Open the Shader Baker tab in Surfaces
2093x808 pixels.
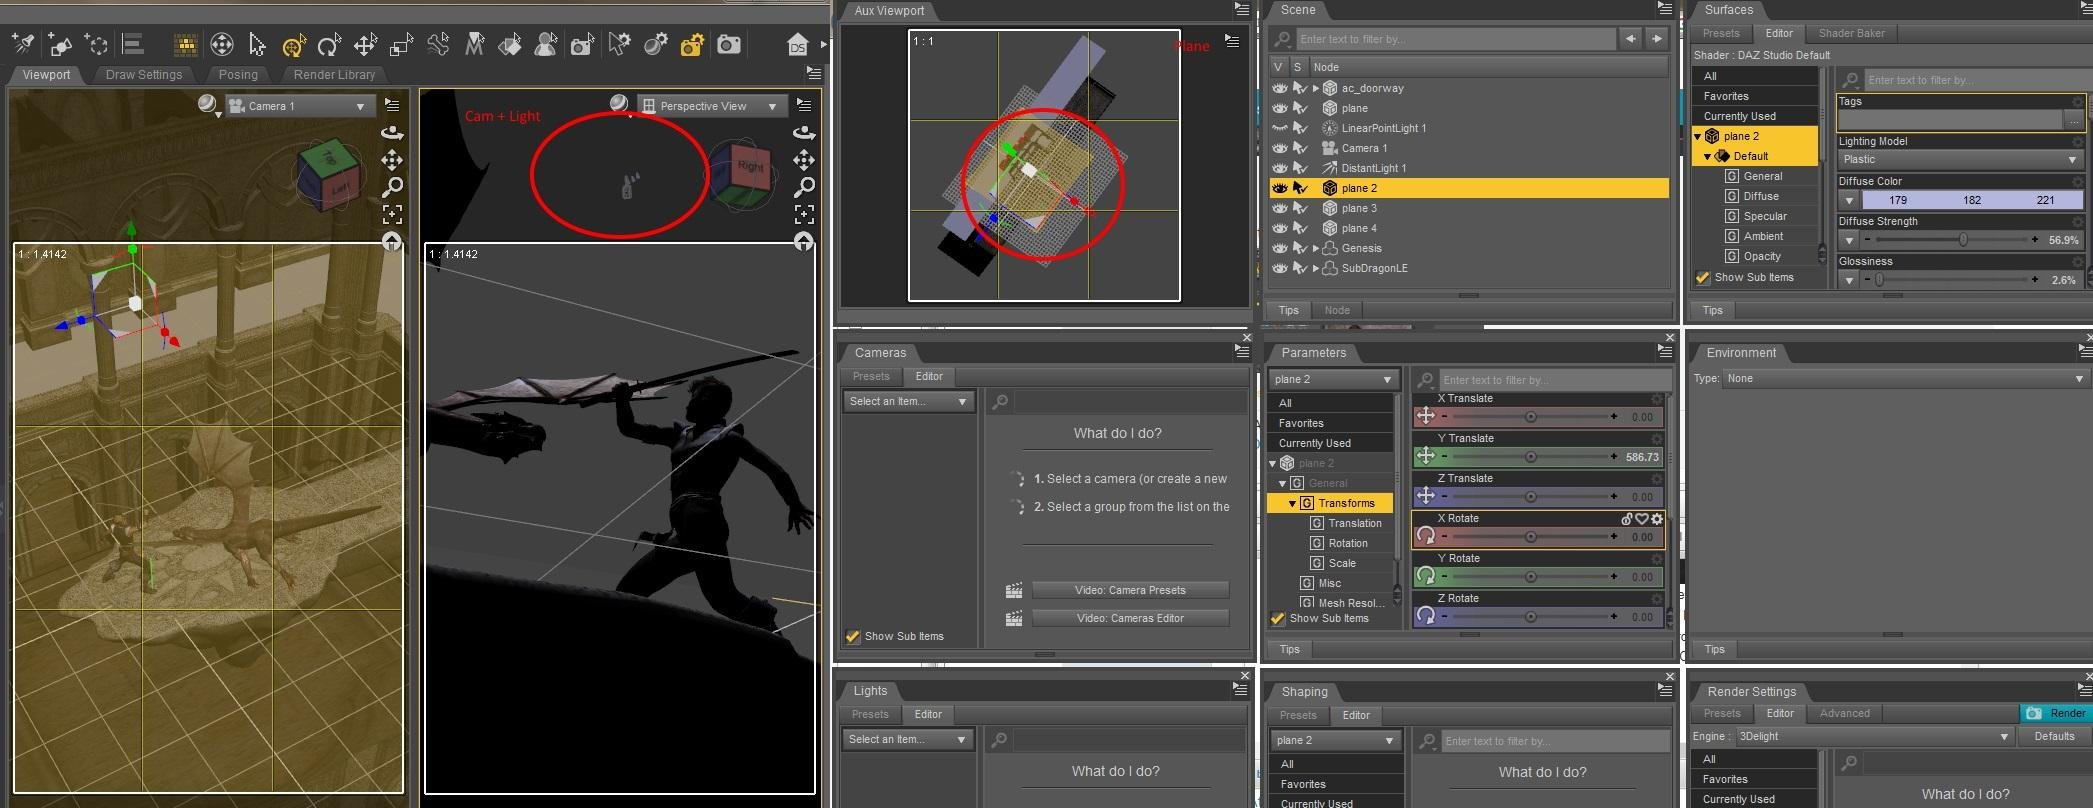[x=1851, y=33]
